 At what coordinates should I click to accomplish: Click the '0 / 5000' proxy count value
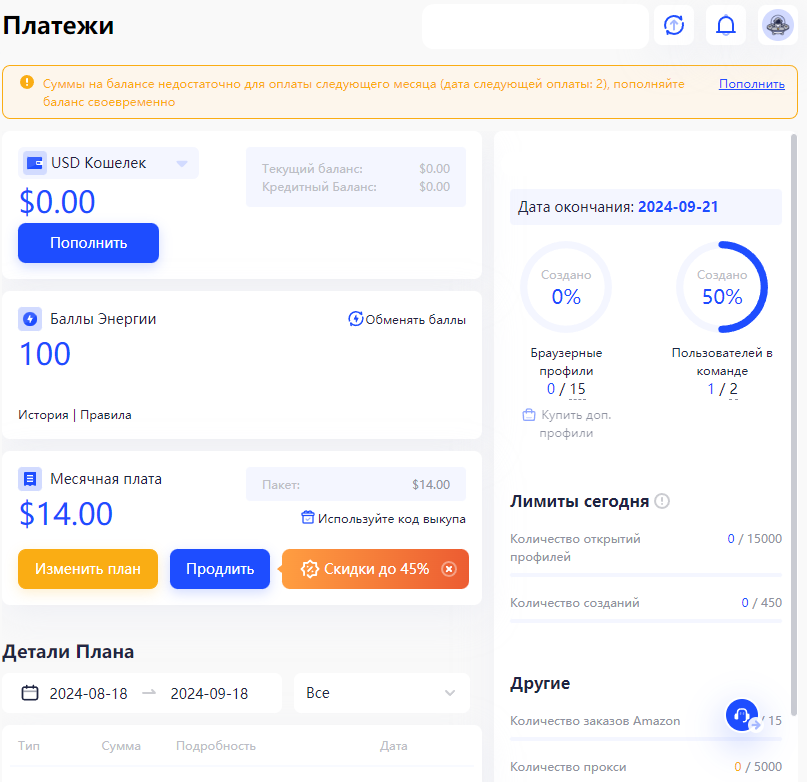point(758,767)
